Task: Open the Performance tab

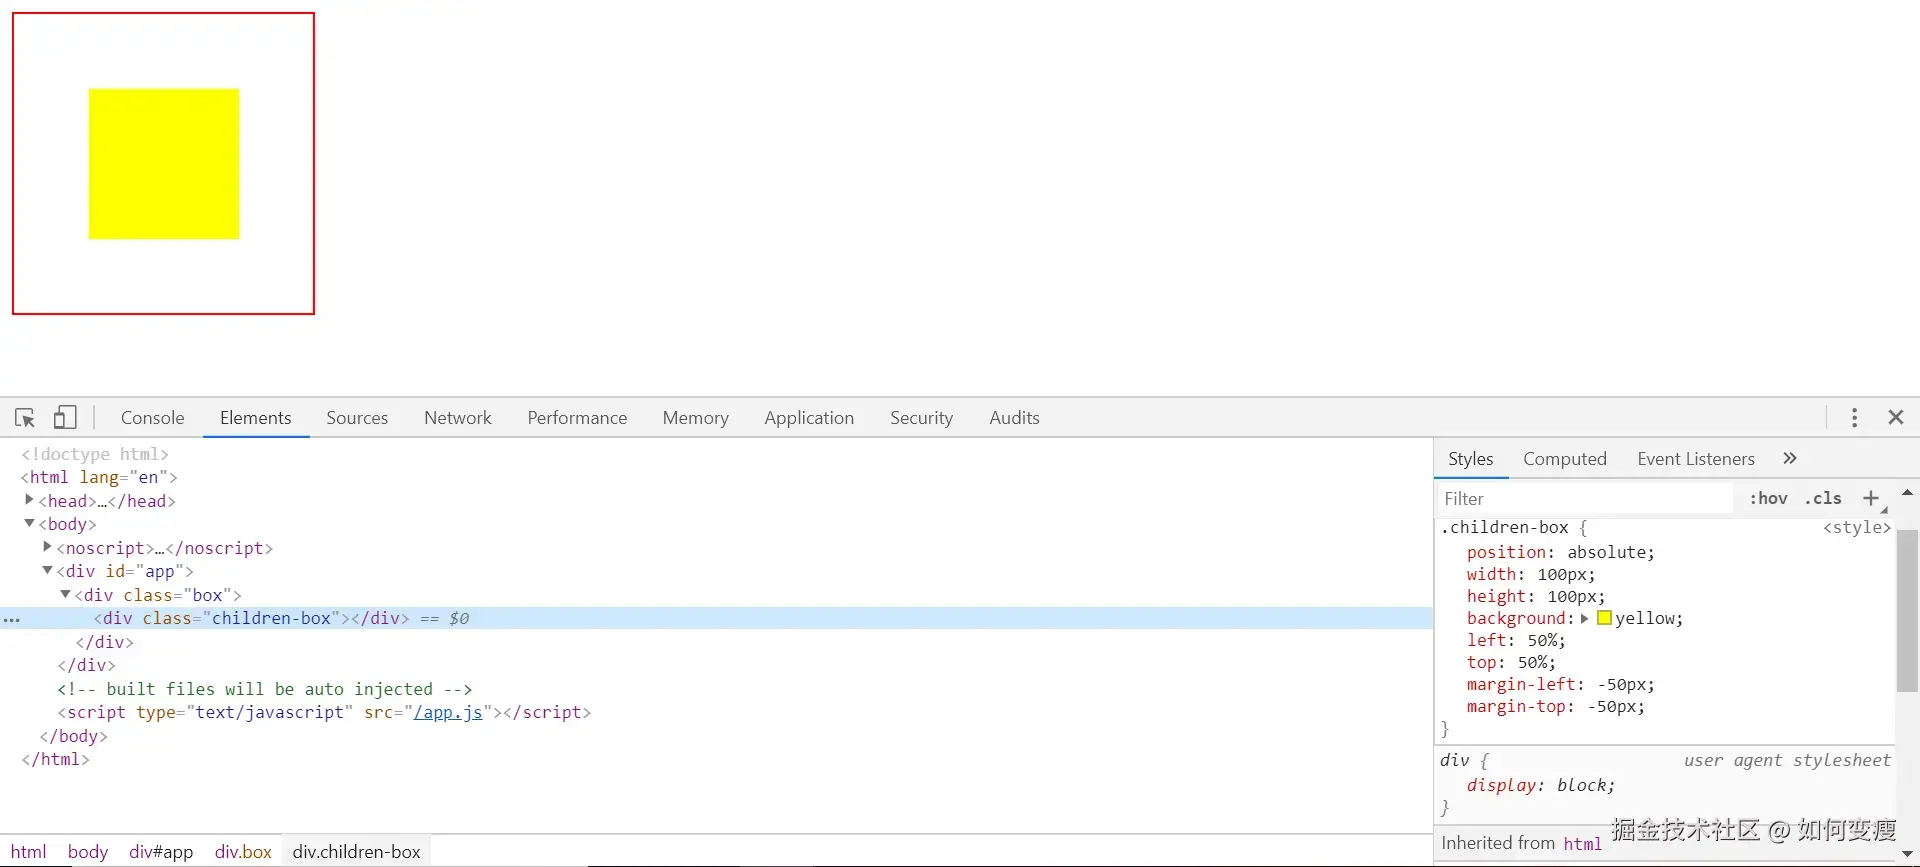Action: 577,418
